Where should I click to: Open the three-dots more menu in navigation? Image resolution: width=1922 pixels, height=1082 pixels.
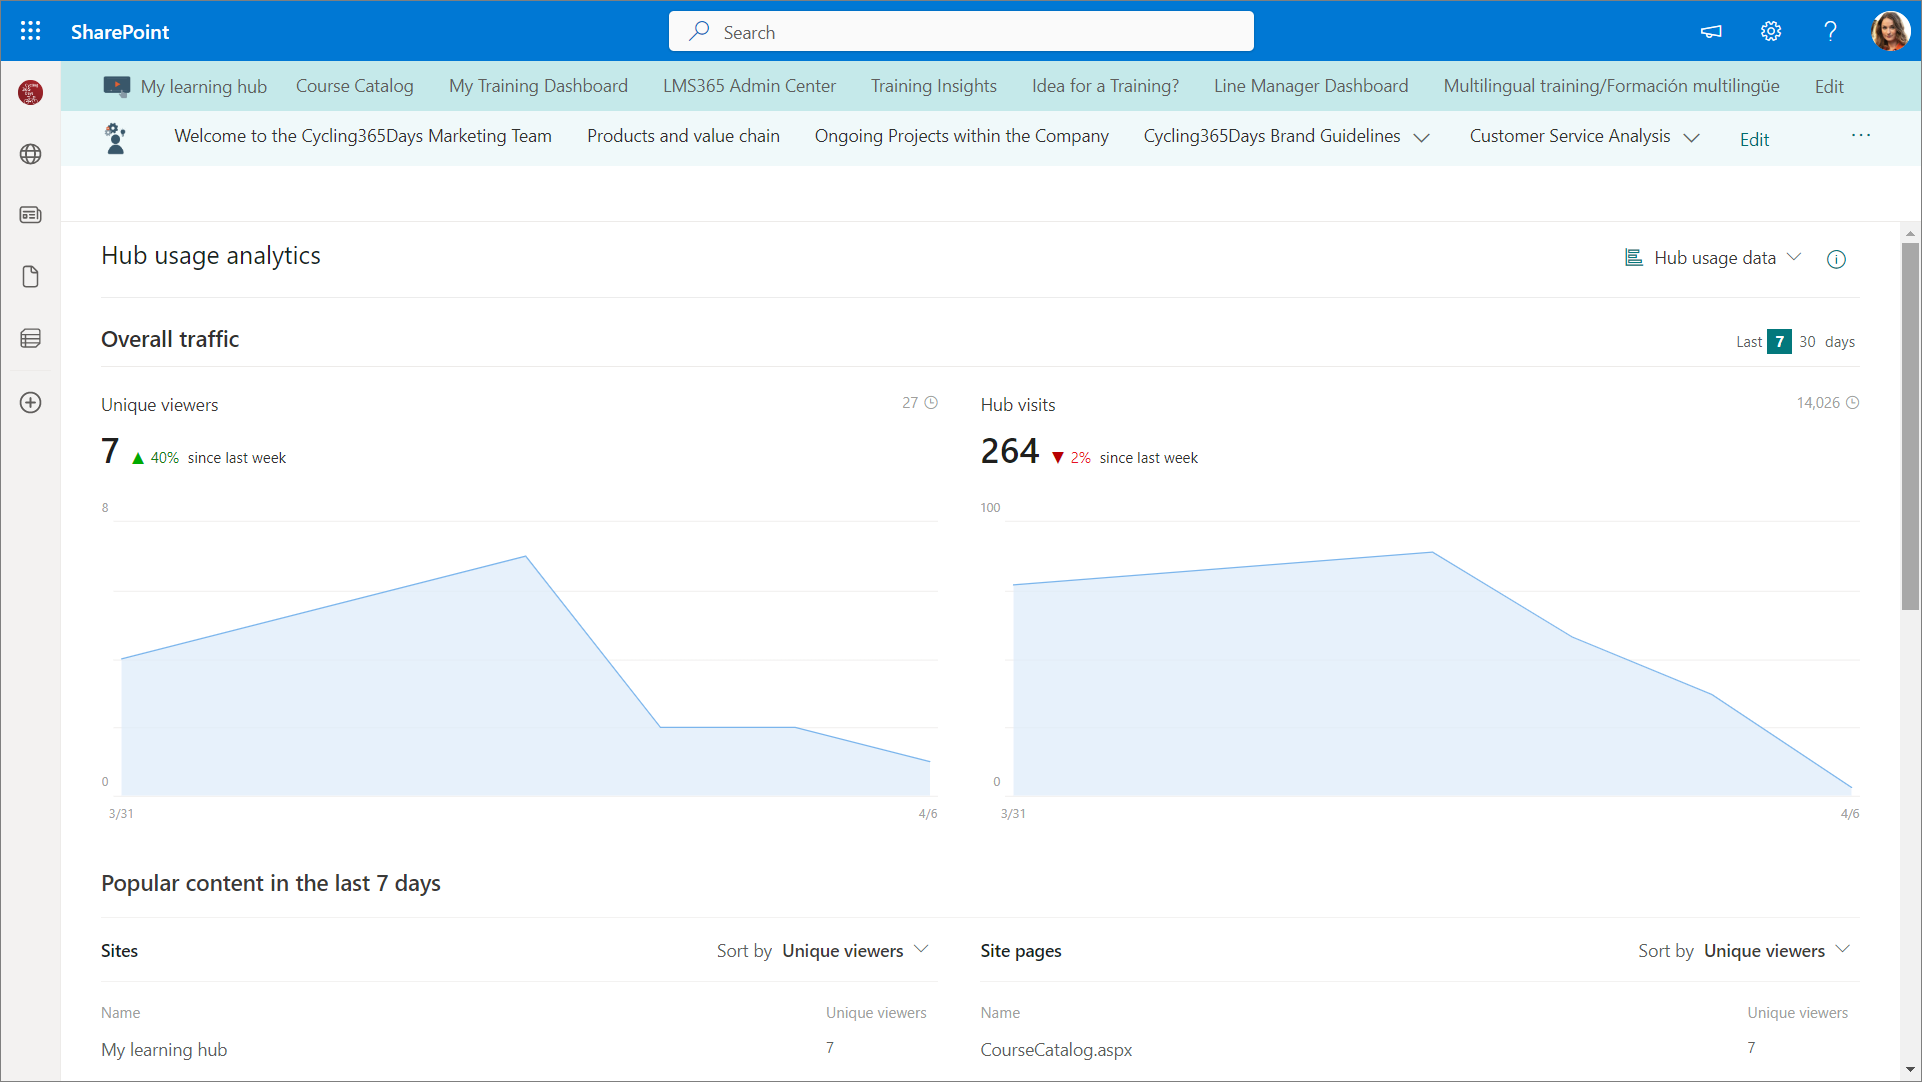point(1860,135)
